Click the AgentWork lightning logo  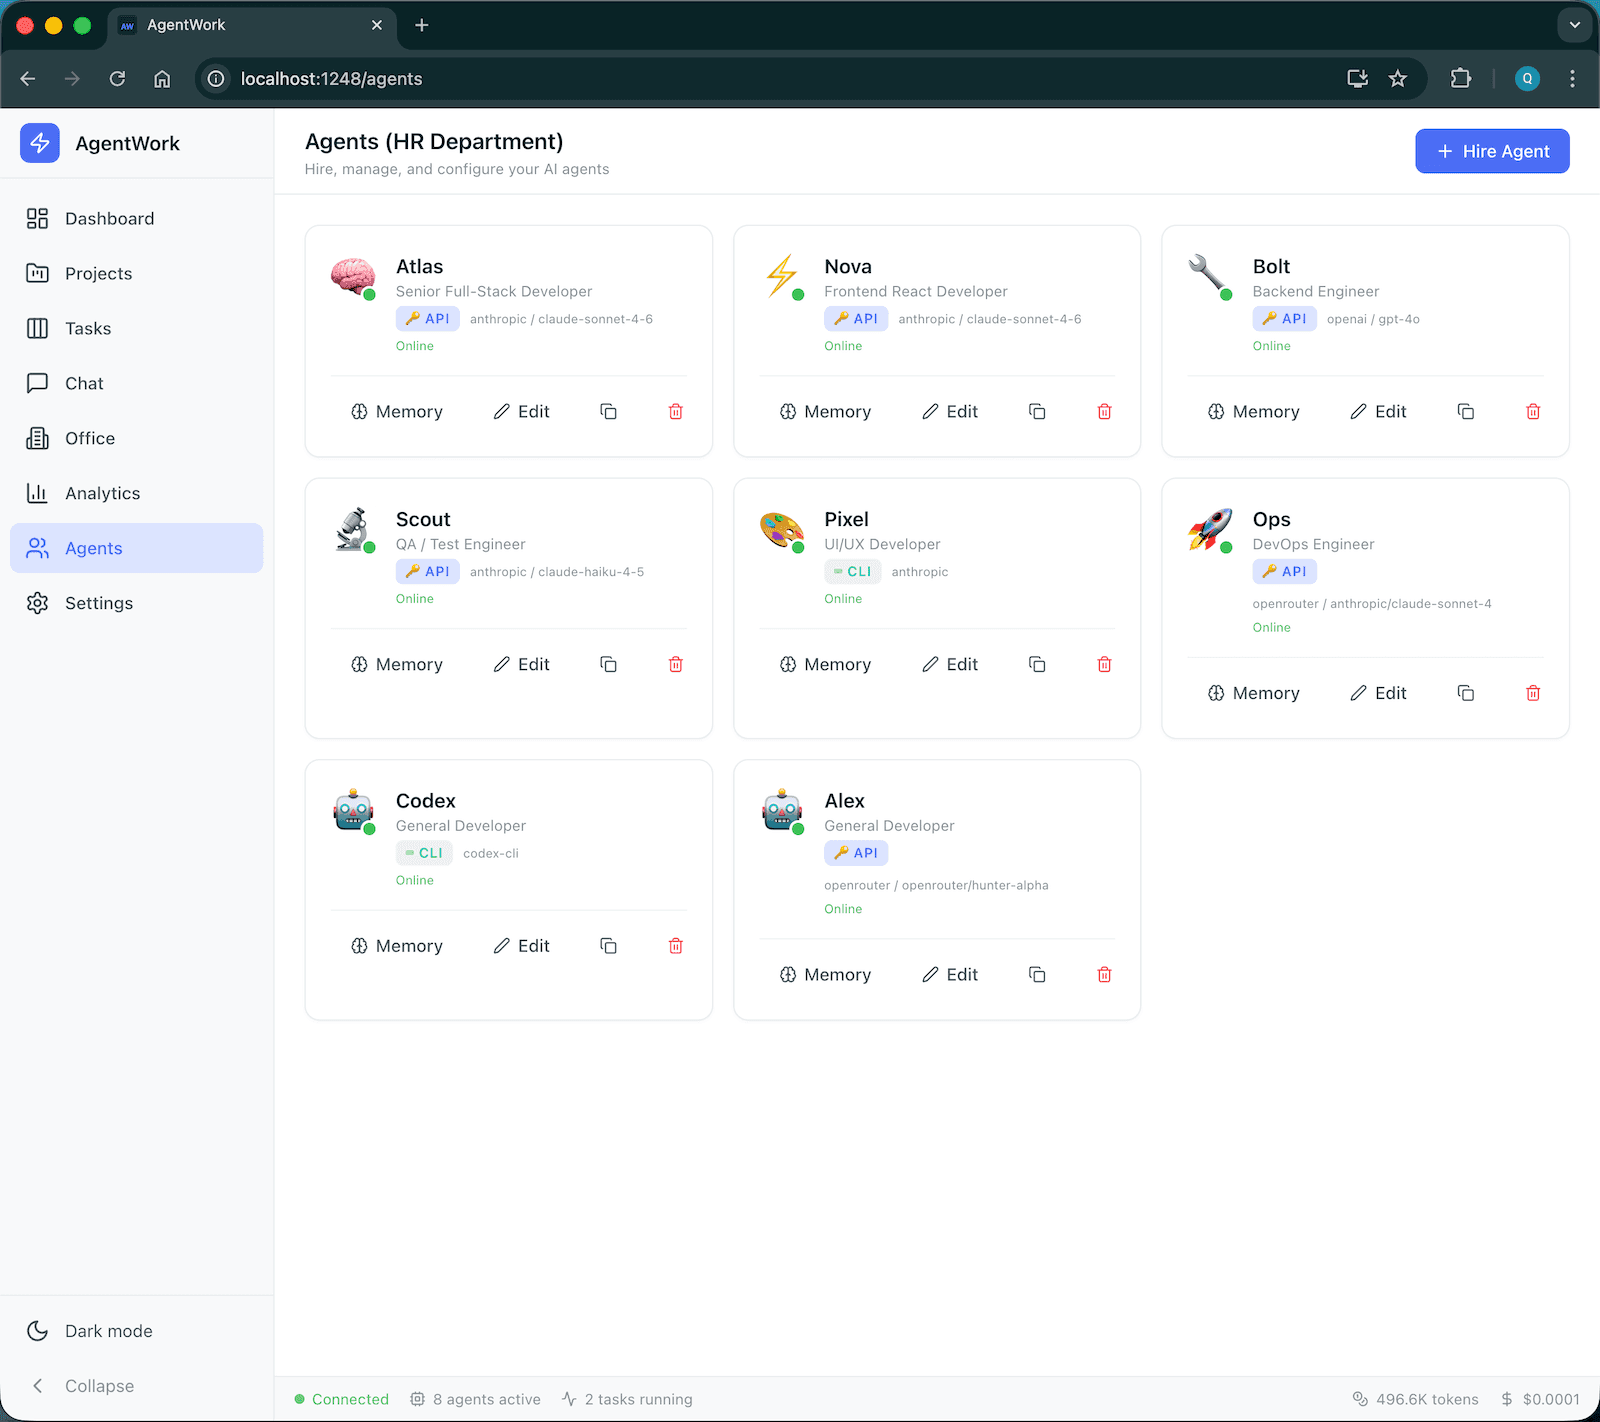tap(39, 143)
